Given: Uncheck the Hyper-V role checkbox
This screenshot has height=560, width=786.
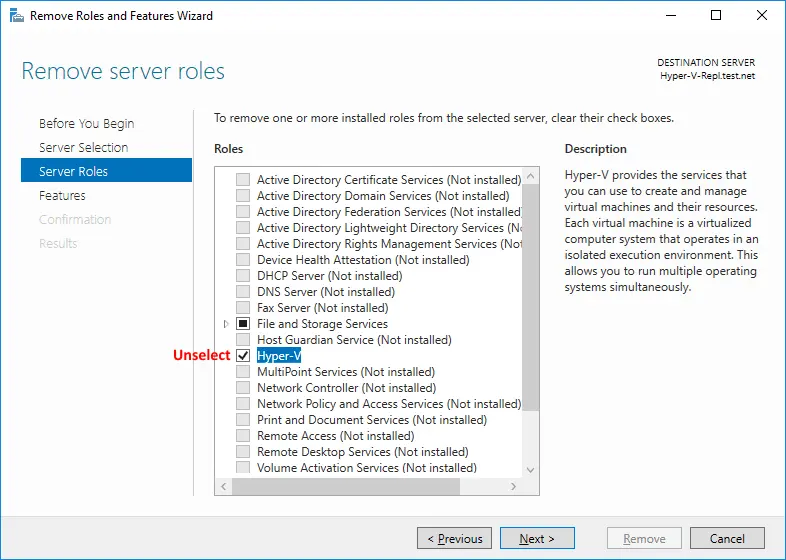Looking at the screenshot, I should click(x=243, y=355).
